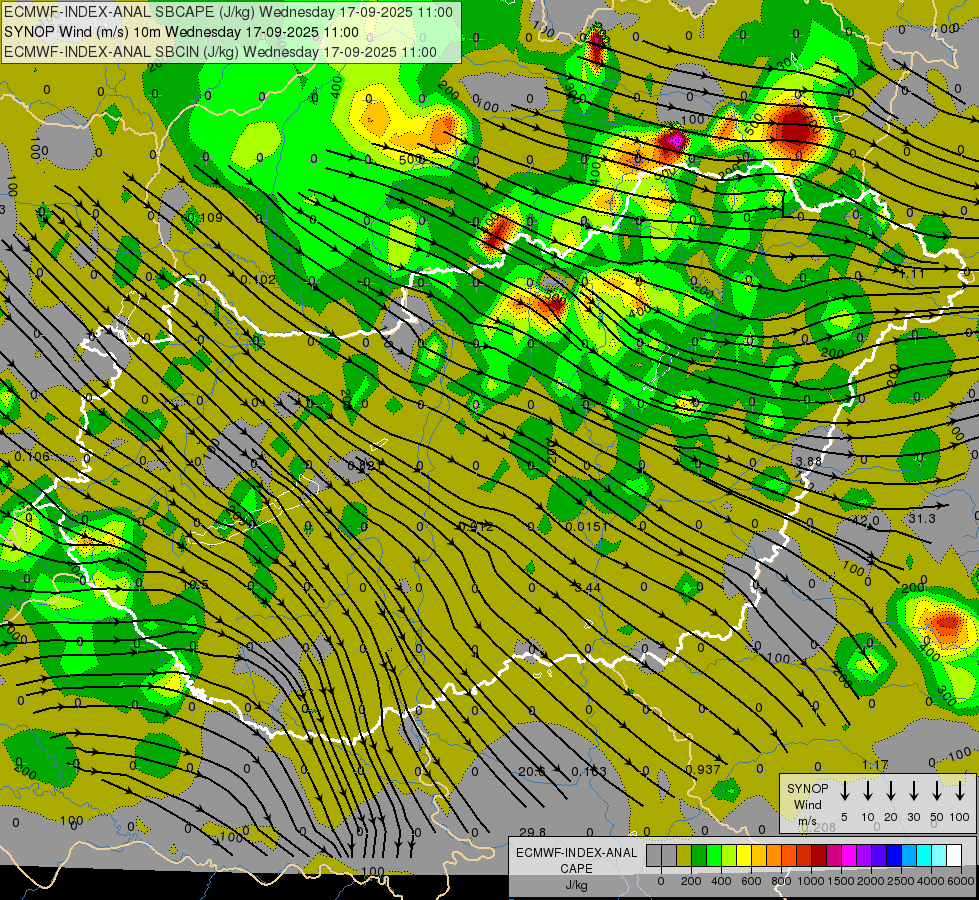Image resolution: width=979 pixels, height=900 pixels.
Task: Pick the magenta swatch in the CAPE color scale
Action: pyautogui.click(x=849, y=856)
